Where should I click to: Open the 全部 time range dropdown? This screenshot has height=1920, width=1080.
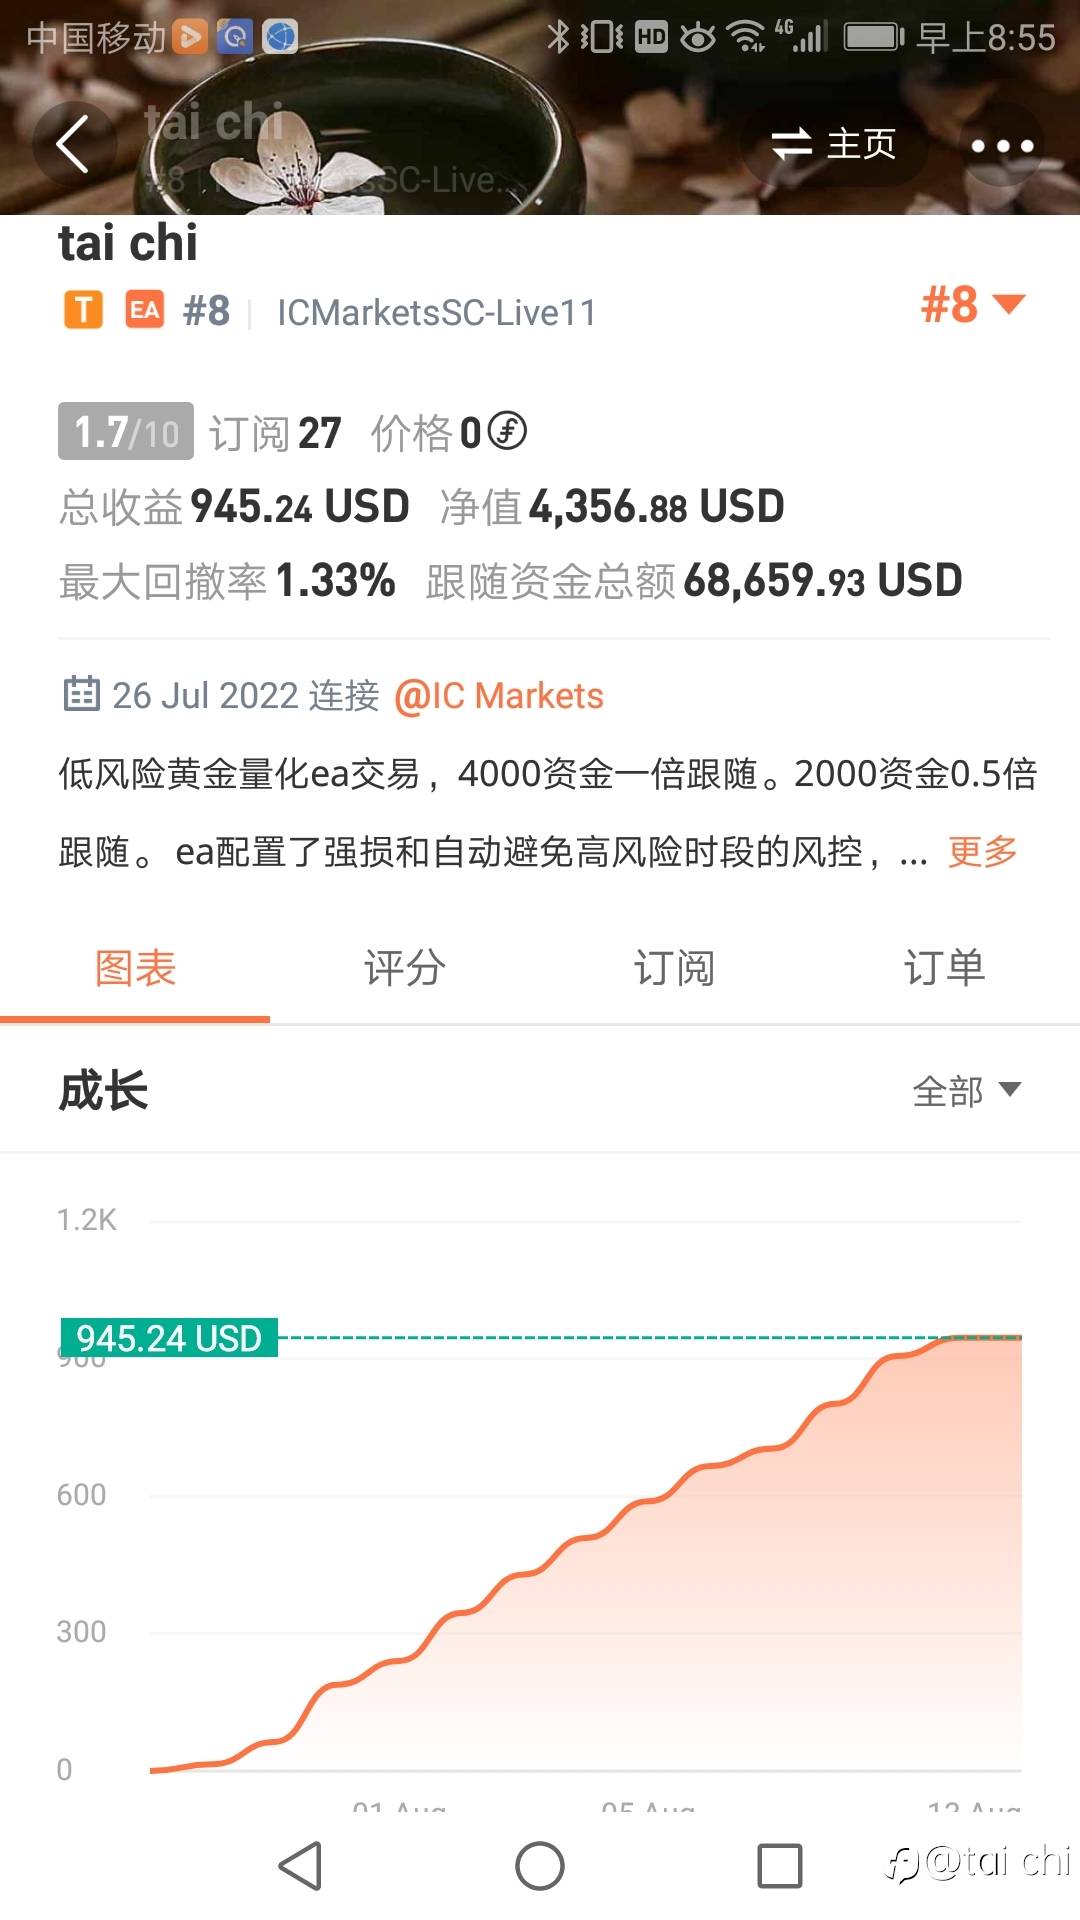click(x=966, y=1090)
